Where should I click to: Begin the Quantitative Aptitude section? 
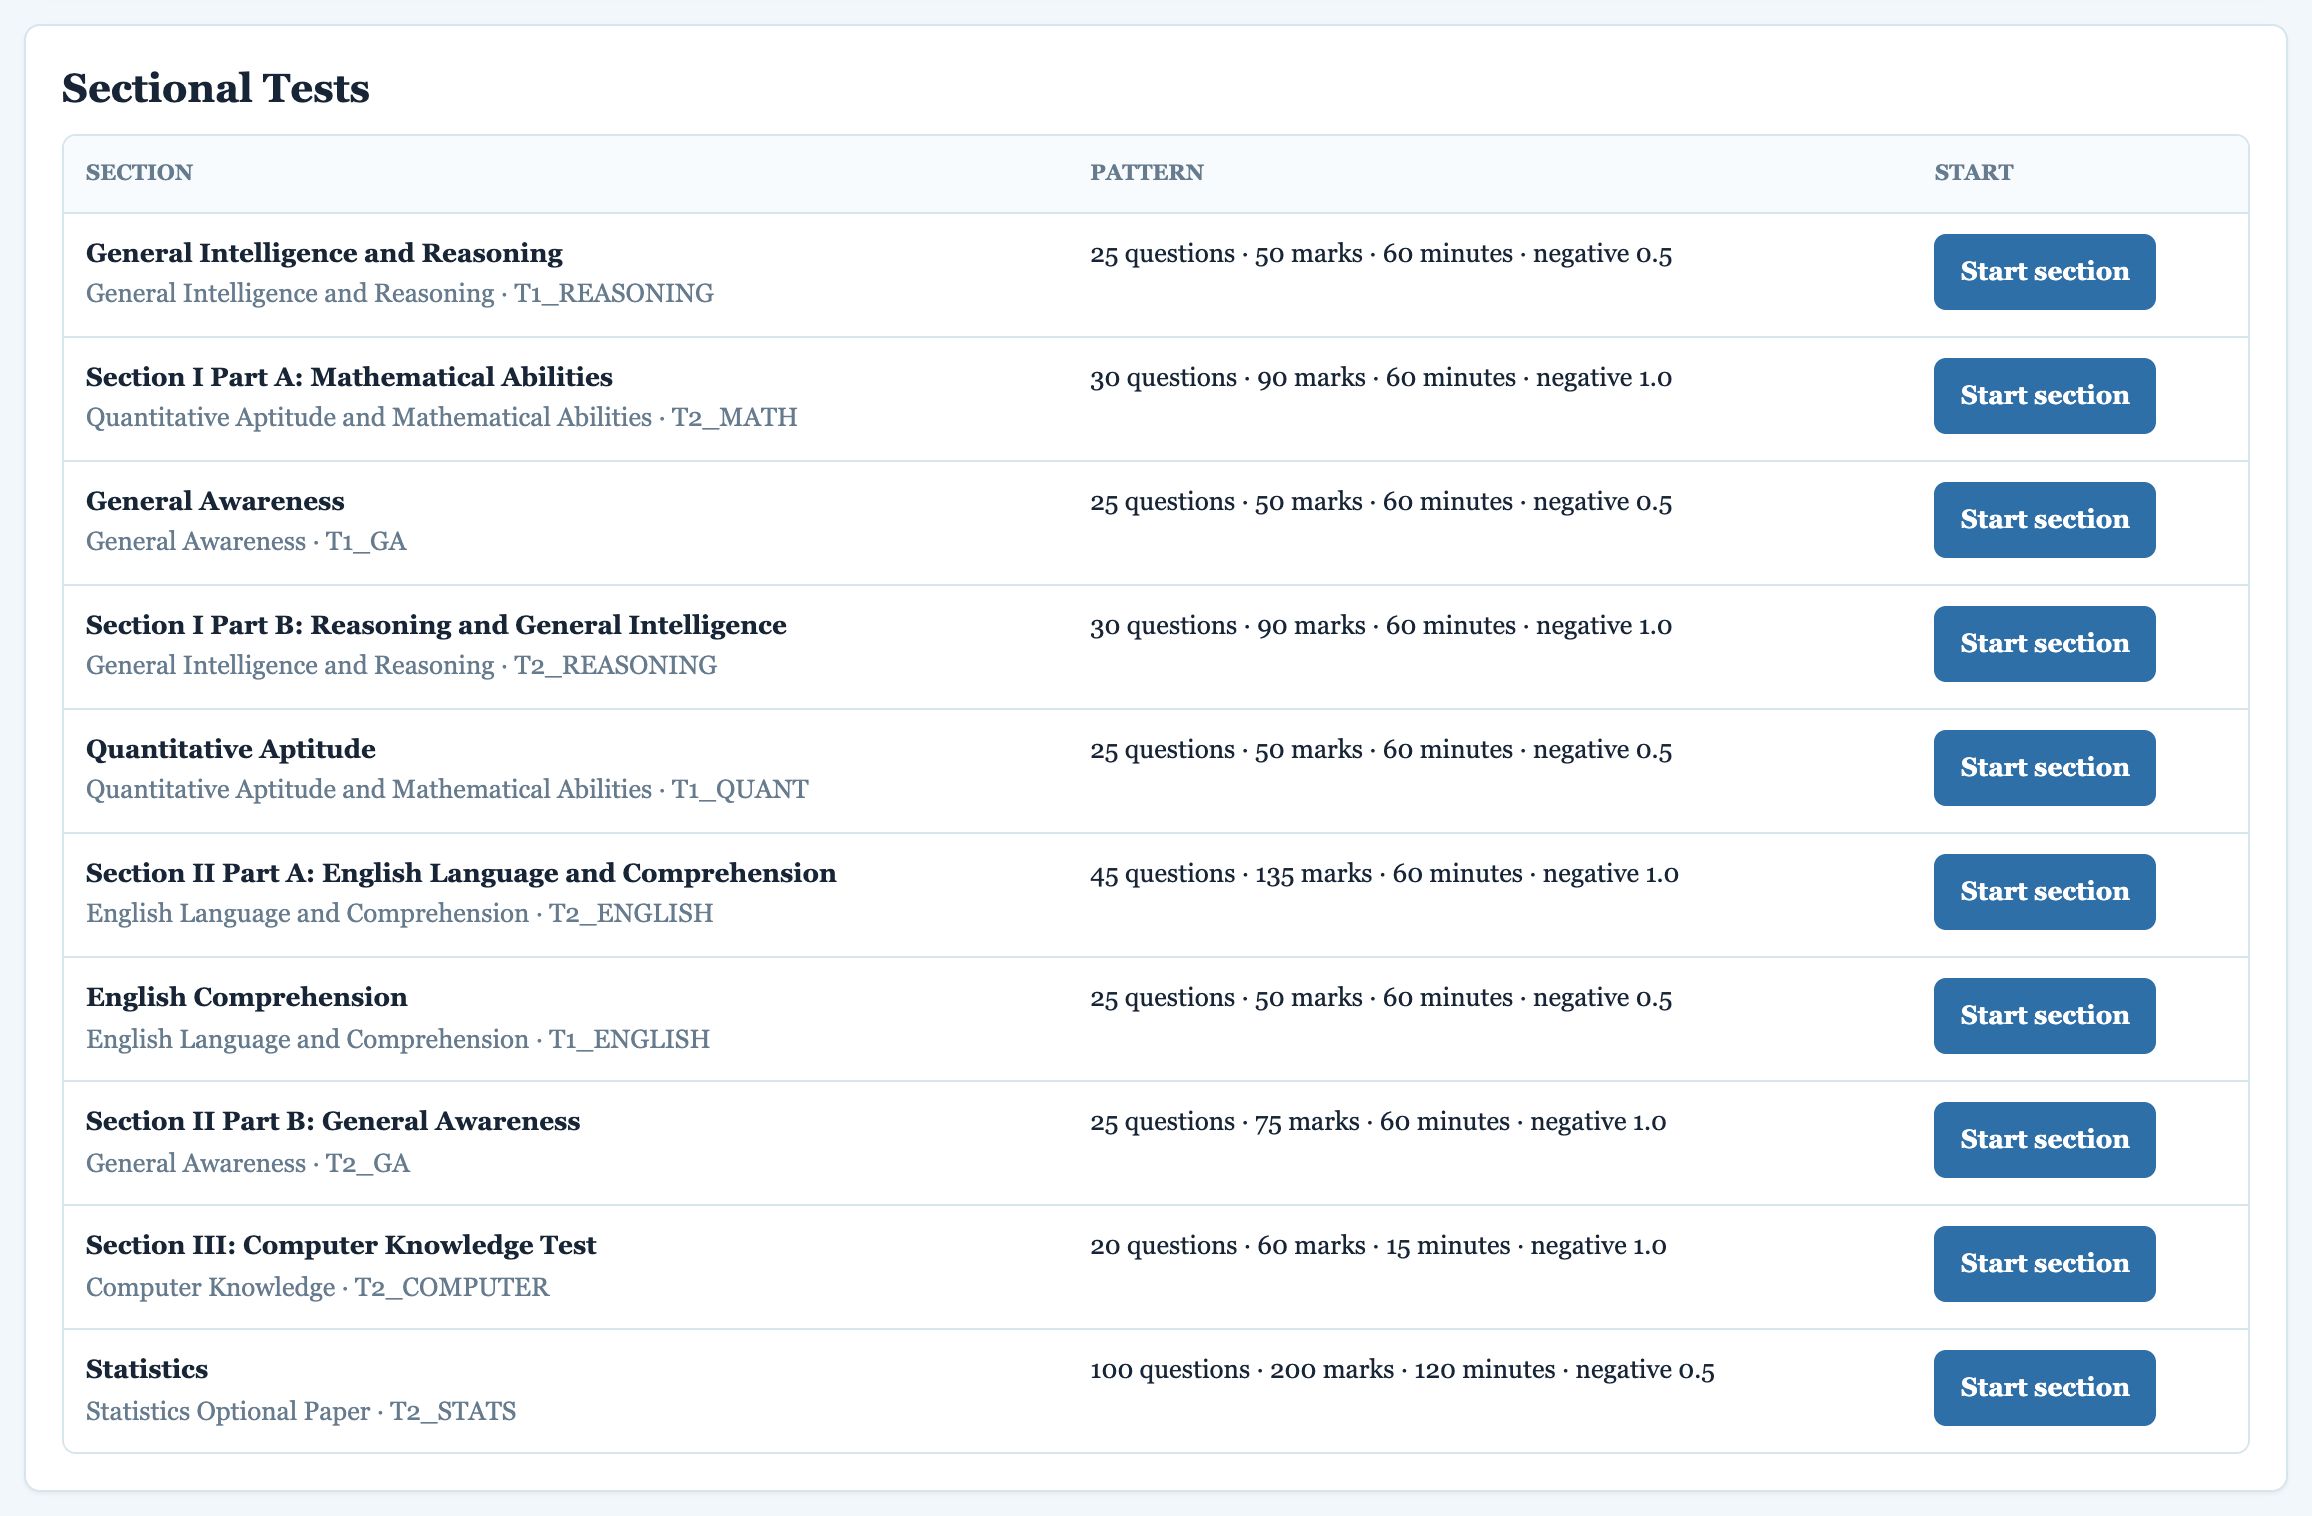tap(2044, 768)
